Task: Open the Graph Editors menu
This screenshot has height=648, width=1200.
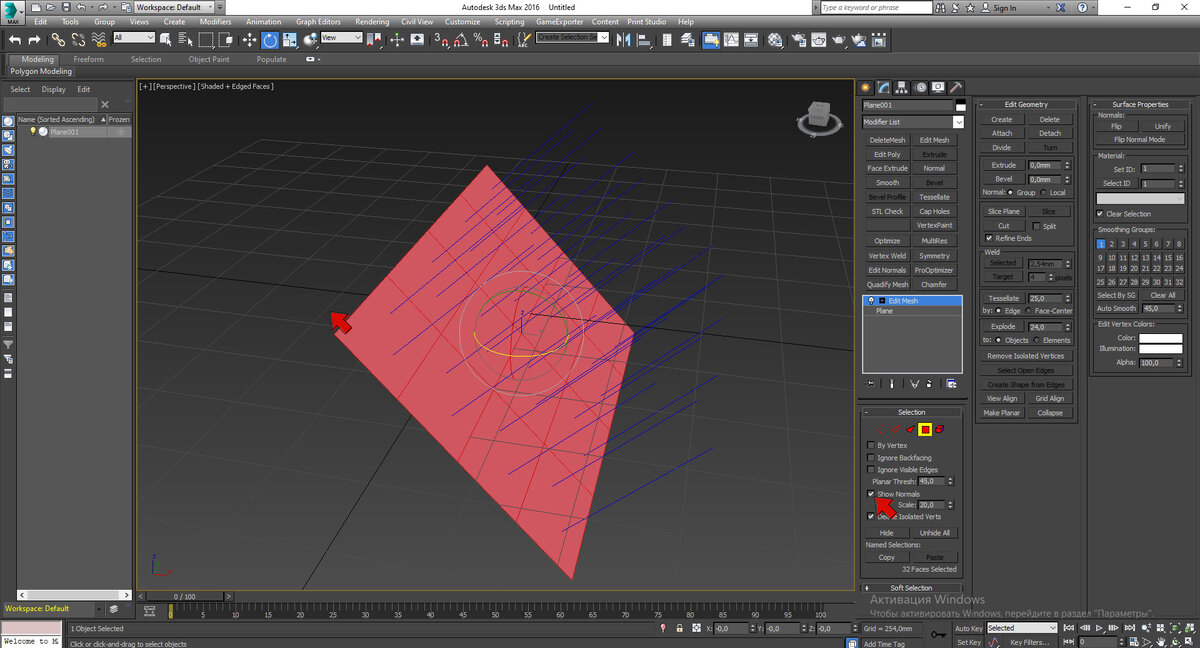Action: click(x=320, y=21)
